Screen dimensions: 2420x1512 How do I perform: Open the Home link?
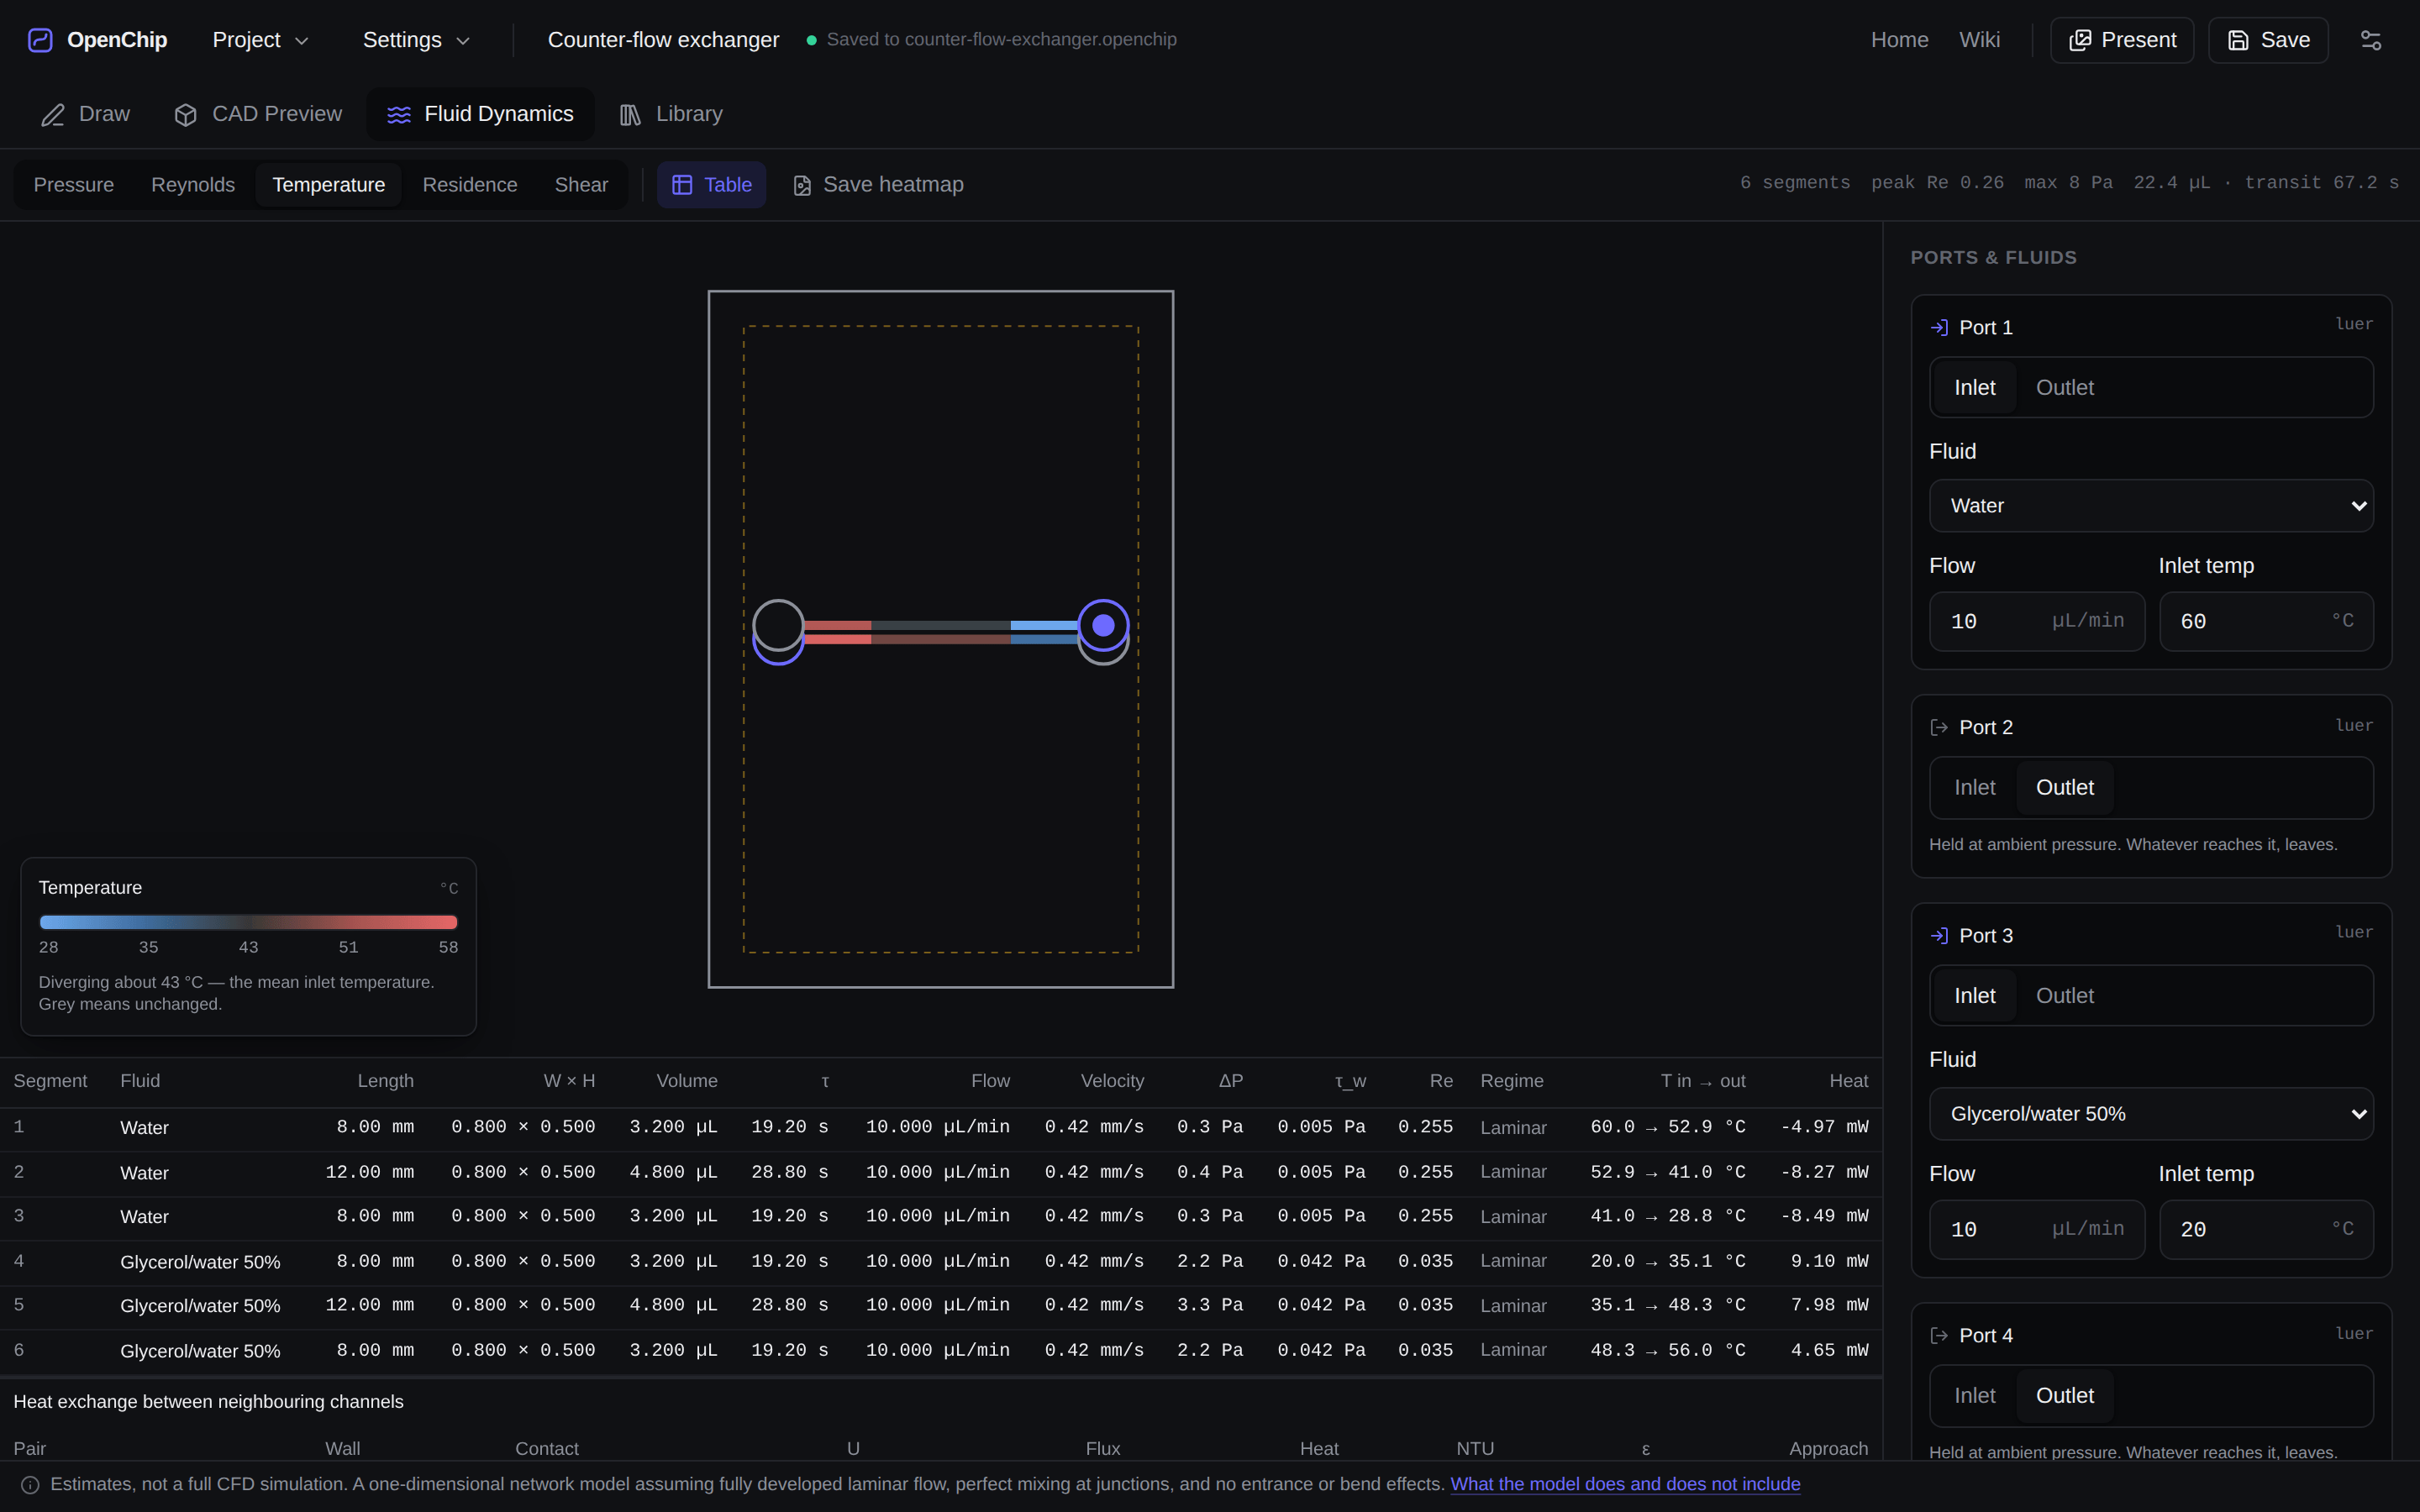pyautogui.click(x=1899, y=40)
